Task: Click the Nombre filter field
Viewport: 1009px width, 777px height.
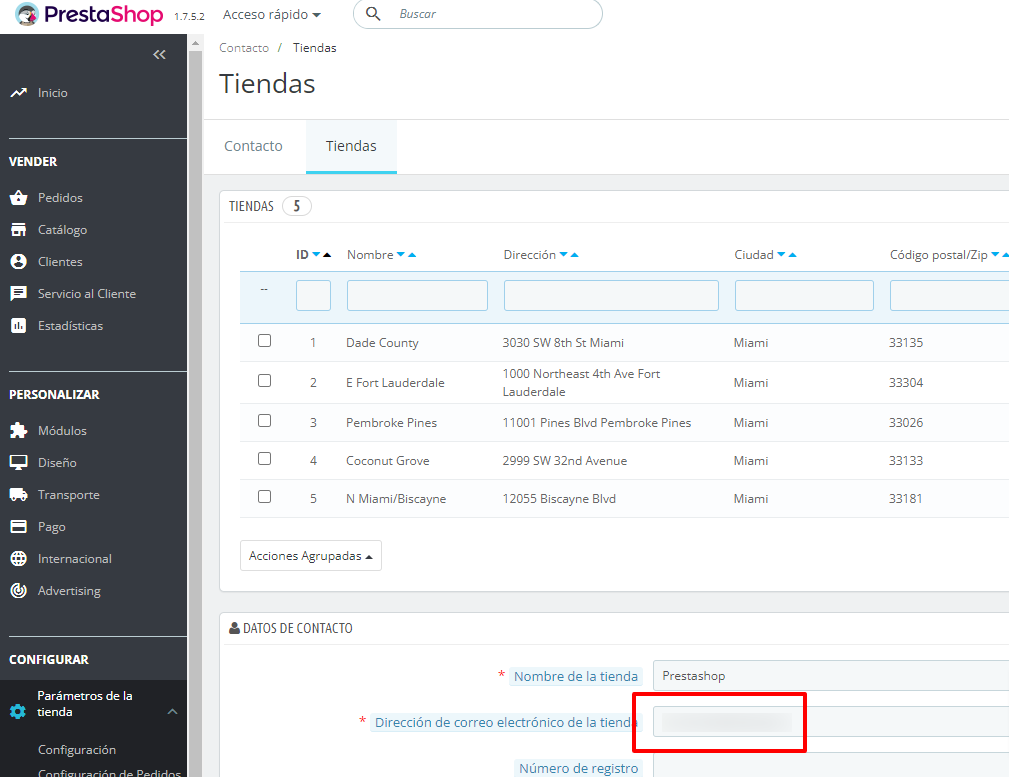Action: (x=418, y=295)
